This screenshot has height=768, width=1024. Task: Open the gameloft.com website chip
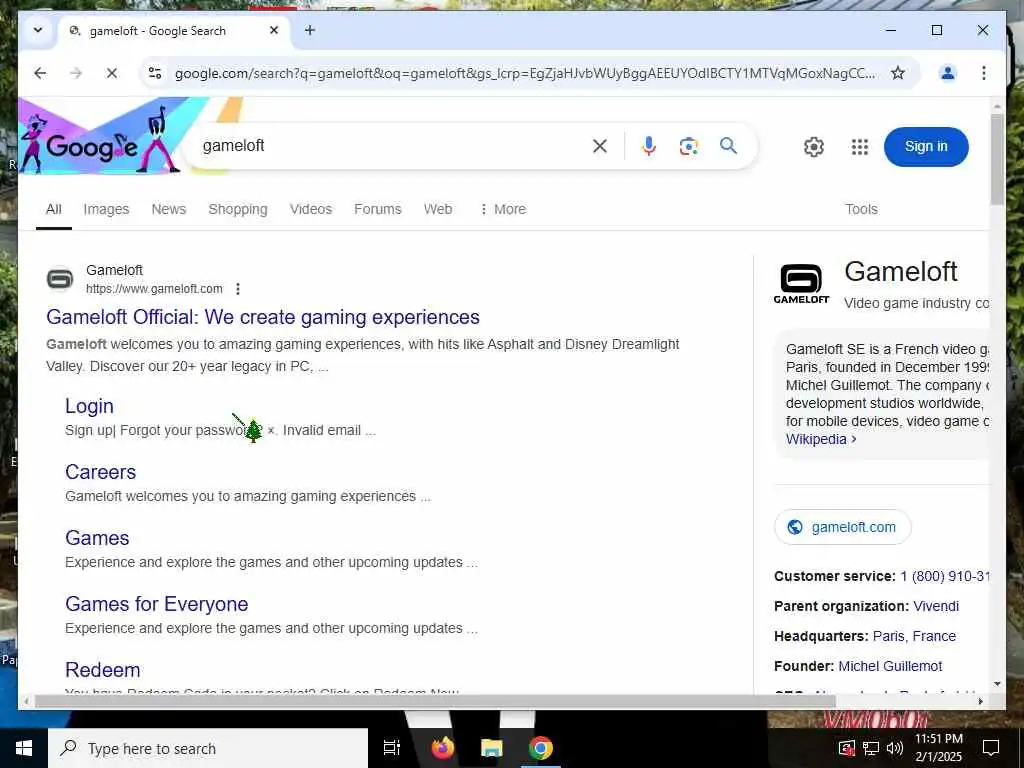[842, 527]
